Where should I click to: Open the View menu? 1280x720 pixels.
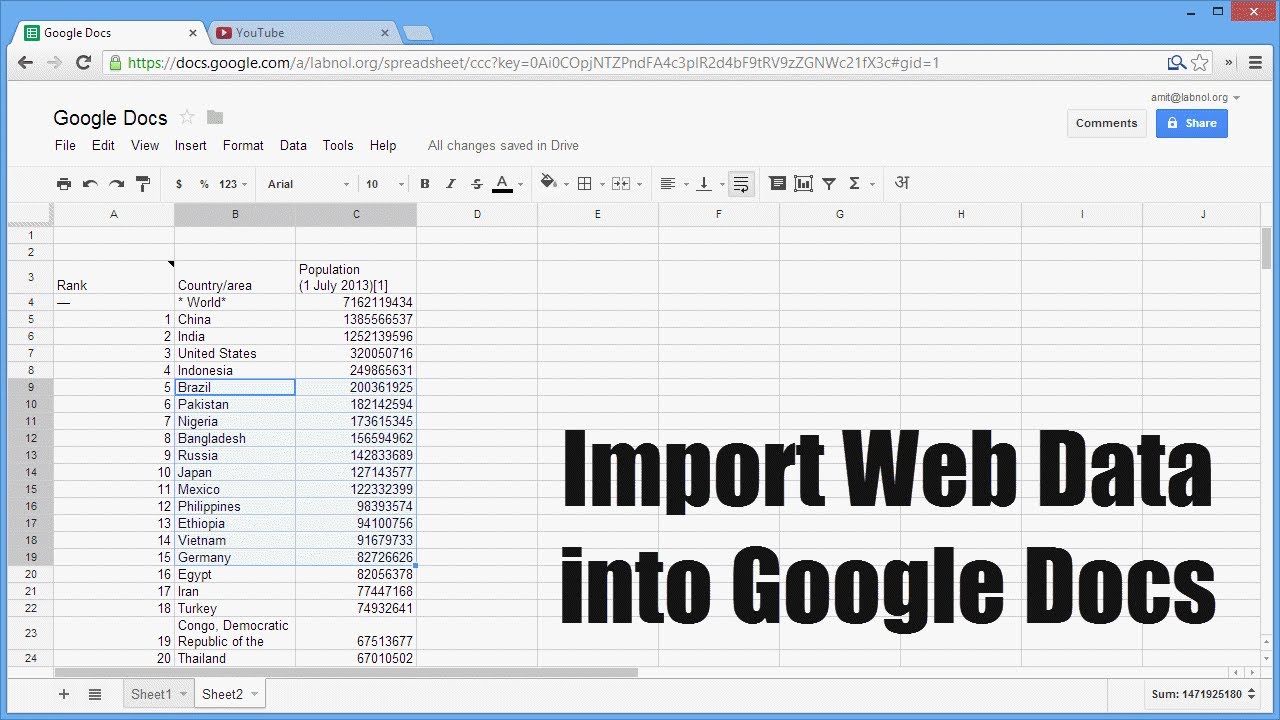pos(145,145)
